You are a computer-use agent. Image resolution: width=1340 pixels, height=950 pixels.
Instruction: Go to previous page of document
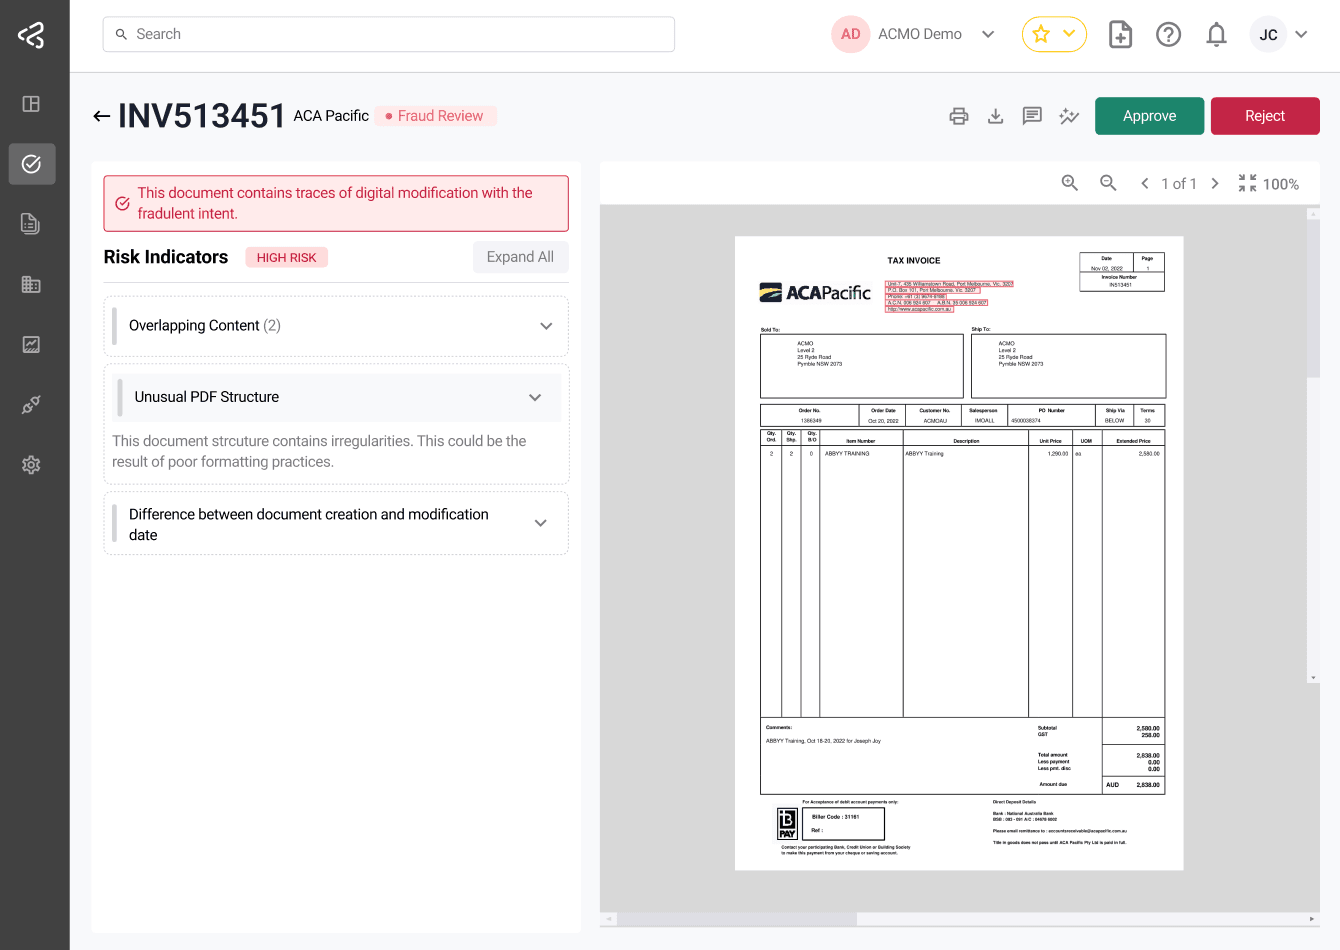[x=1145, y=183]
